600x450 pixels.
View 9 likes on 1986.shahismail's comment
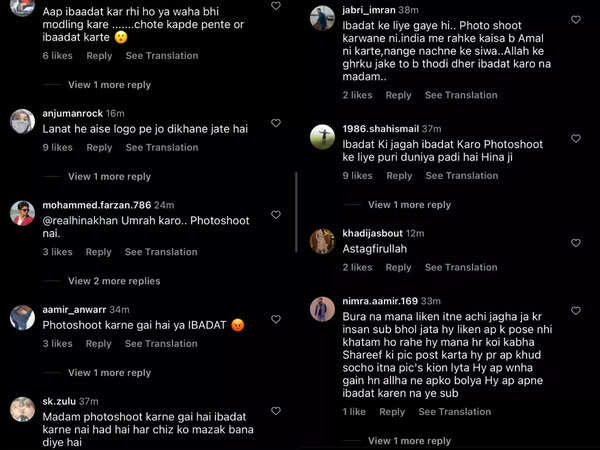(x=357, y=176)
